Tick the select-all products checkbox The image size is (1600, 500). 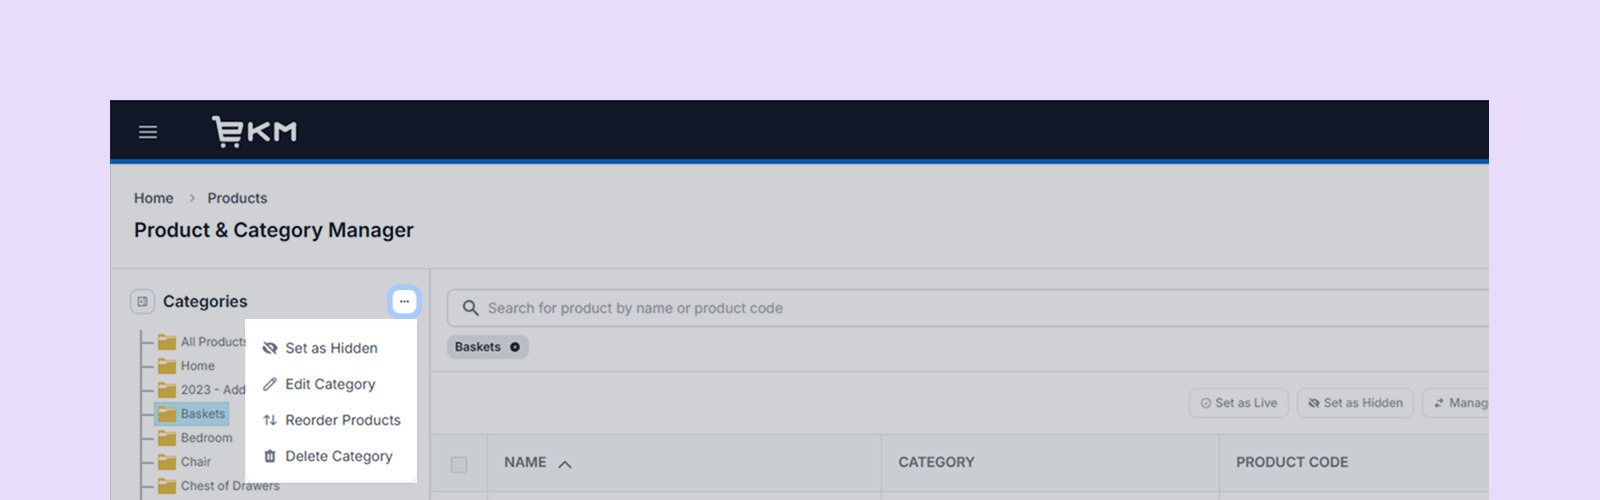click(459, 464)
